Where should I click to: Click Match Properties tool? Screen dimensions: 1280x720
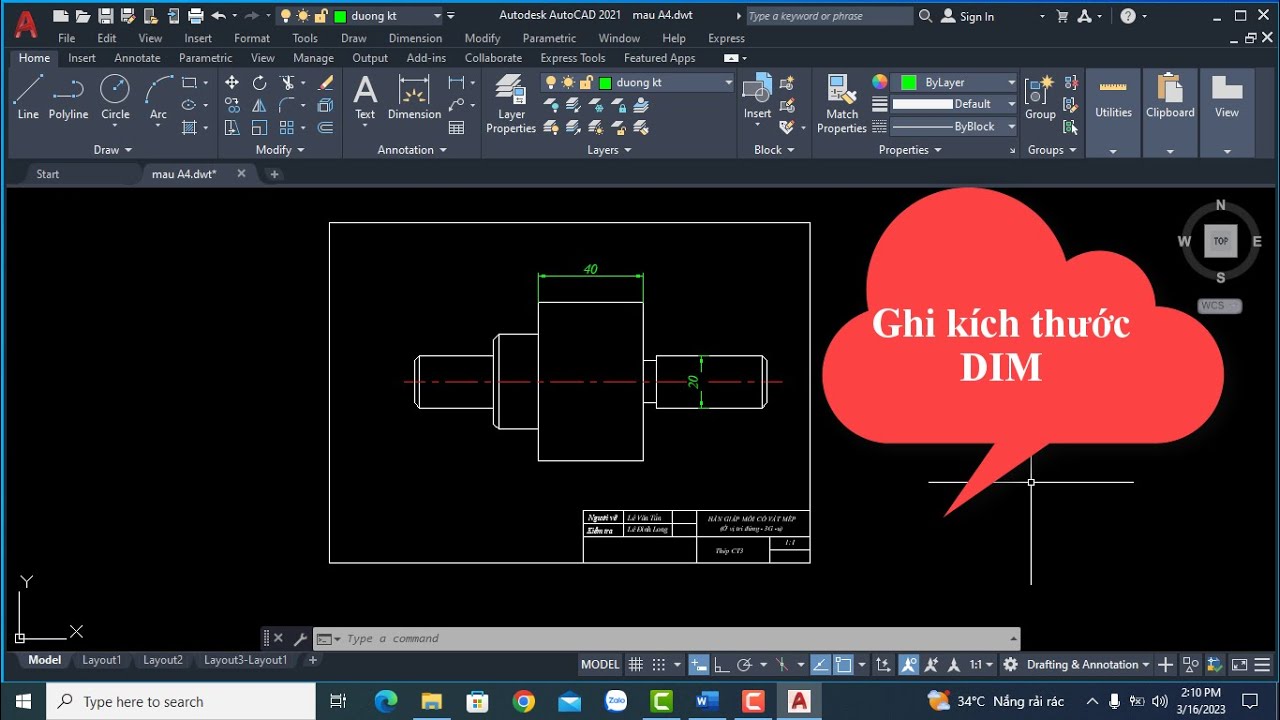842,103
